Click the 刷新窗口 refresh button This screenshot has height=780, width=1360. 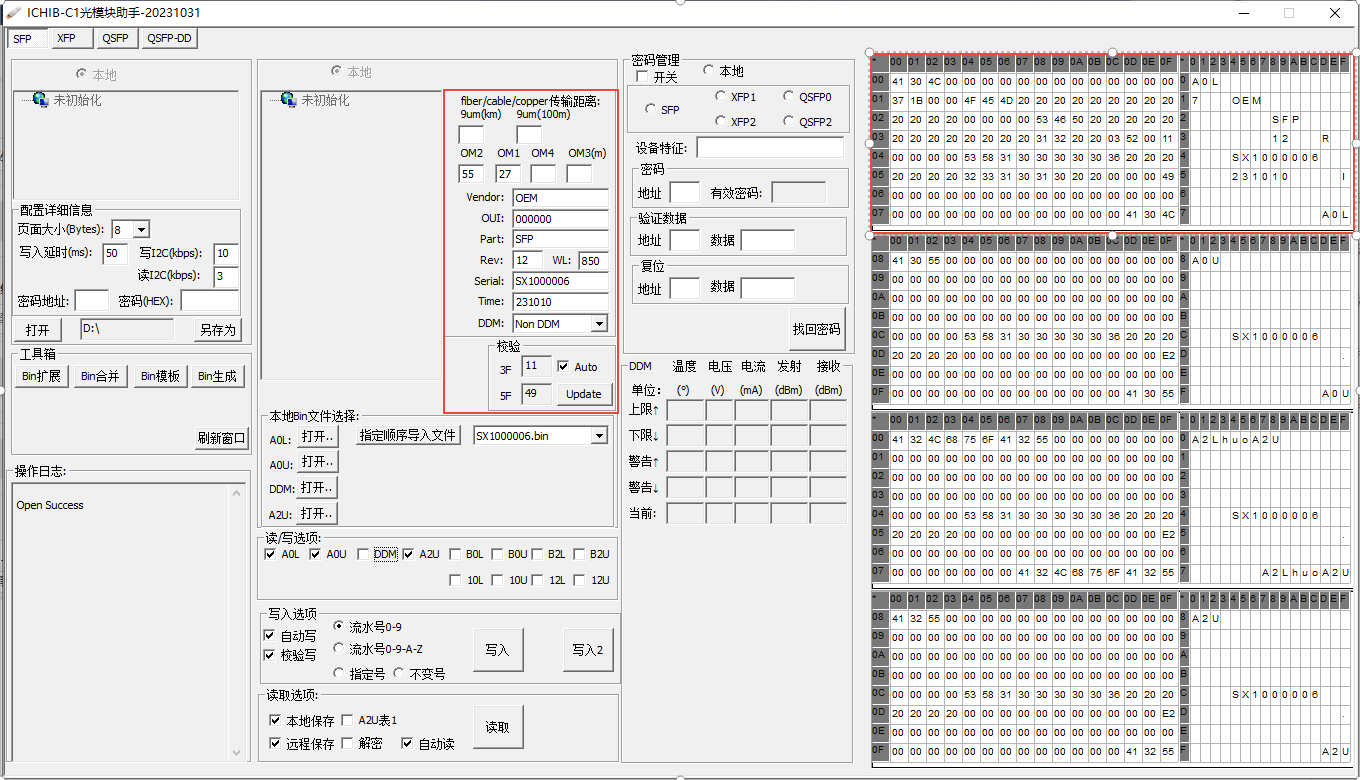coord(221,437)
